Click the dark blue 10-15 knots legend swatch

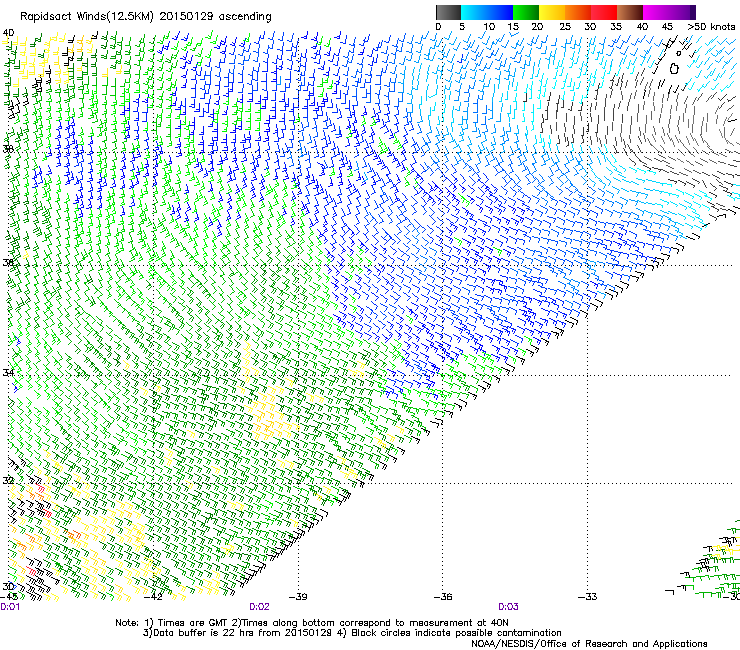(x=500, y=12)
